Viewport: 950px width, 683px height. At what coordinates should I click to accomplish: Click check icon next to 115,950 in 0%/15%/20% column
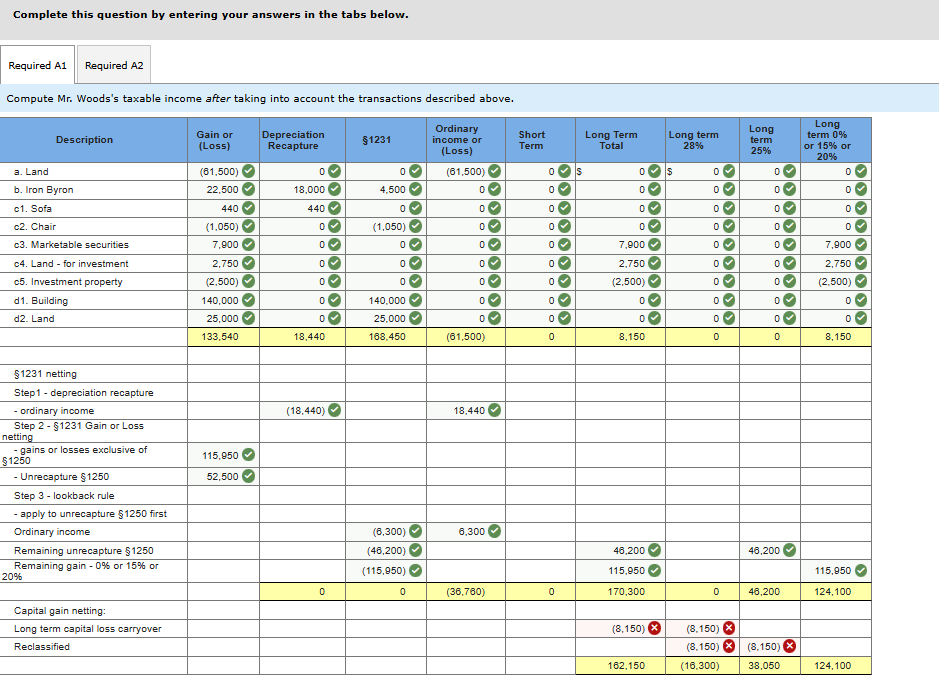861,570
